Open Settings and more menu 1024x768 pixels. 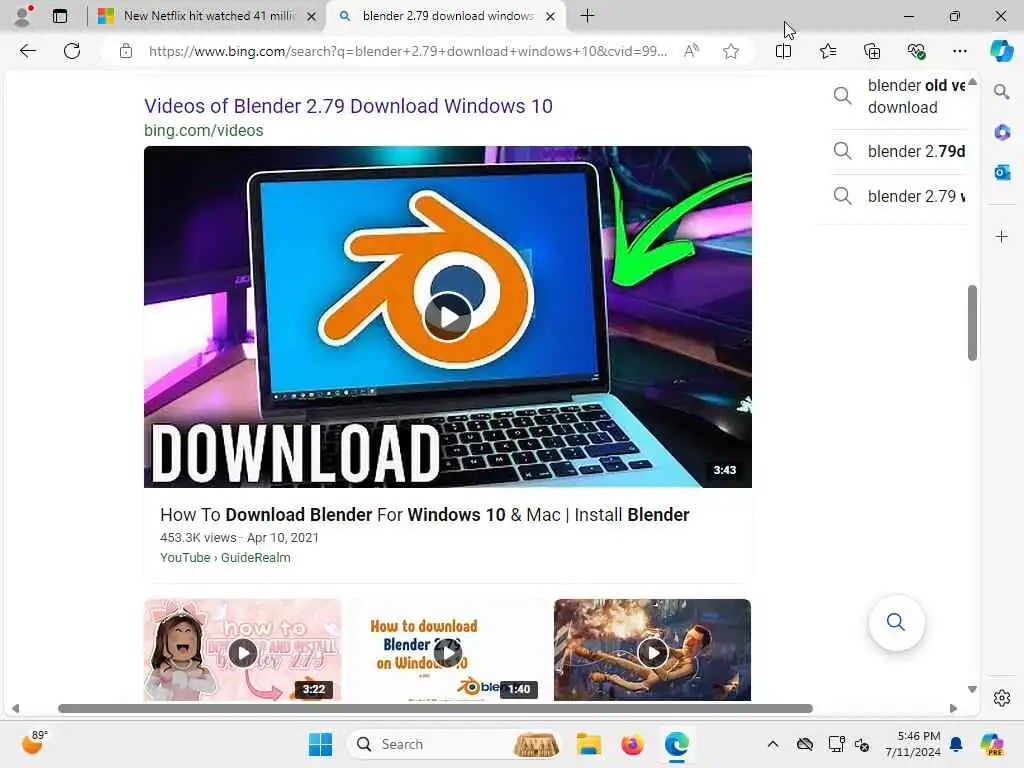[959, 51]
